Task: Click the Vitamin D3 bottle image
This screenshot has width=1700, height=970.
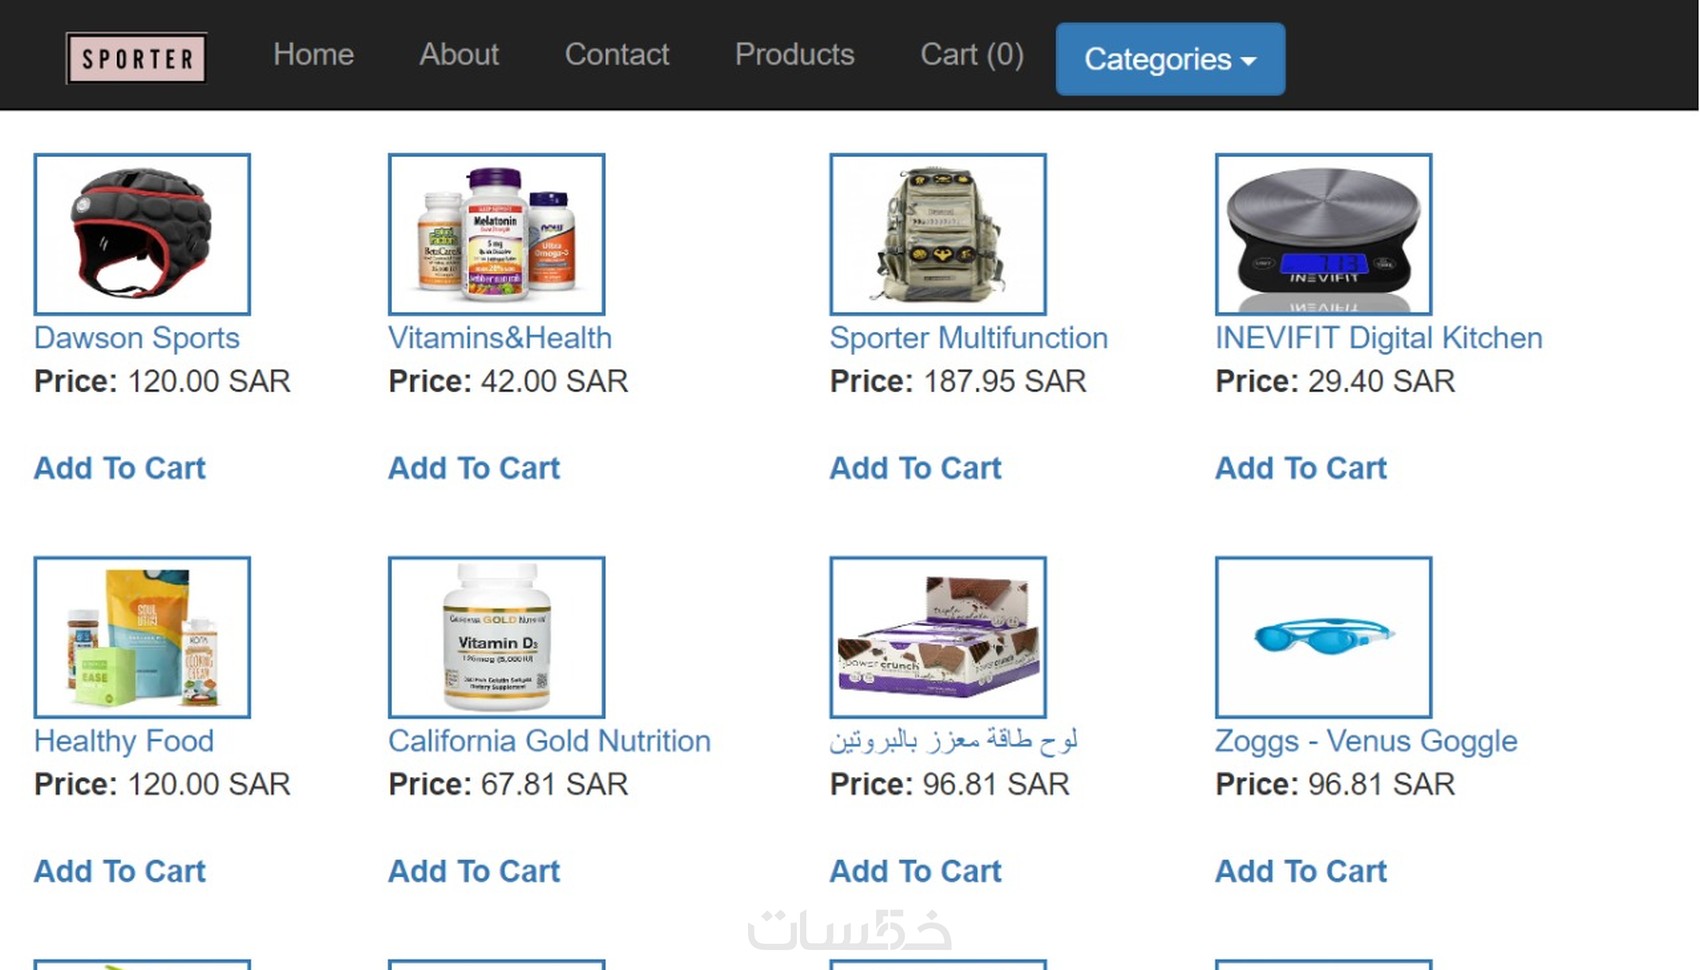Action: (496, 637)
